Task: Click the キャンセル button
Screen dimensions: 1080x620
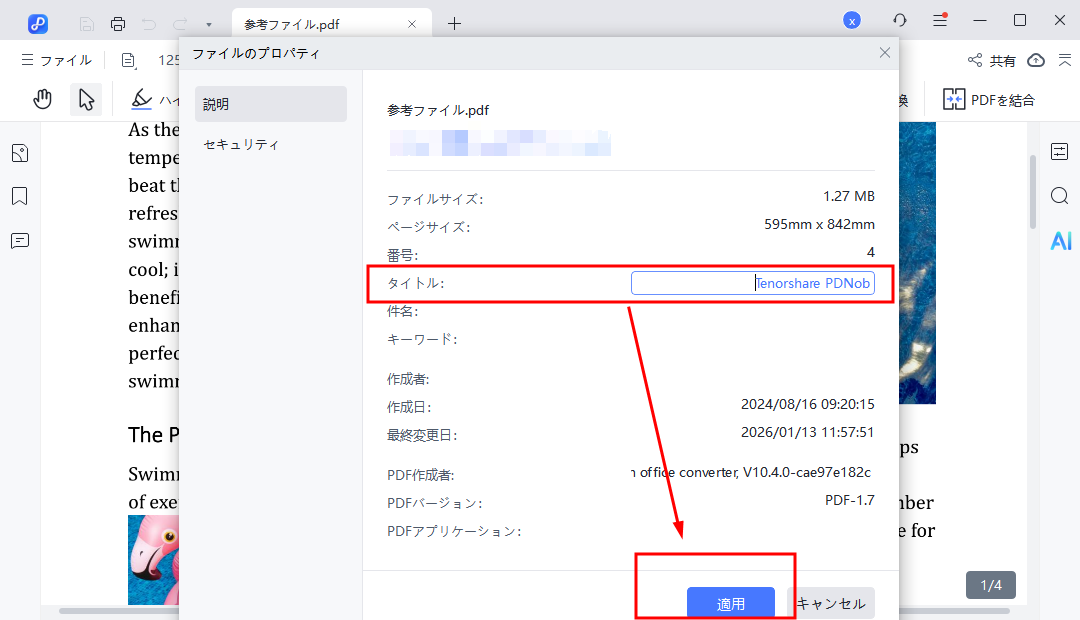Action: click(831, 603)
